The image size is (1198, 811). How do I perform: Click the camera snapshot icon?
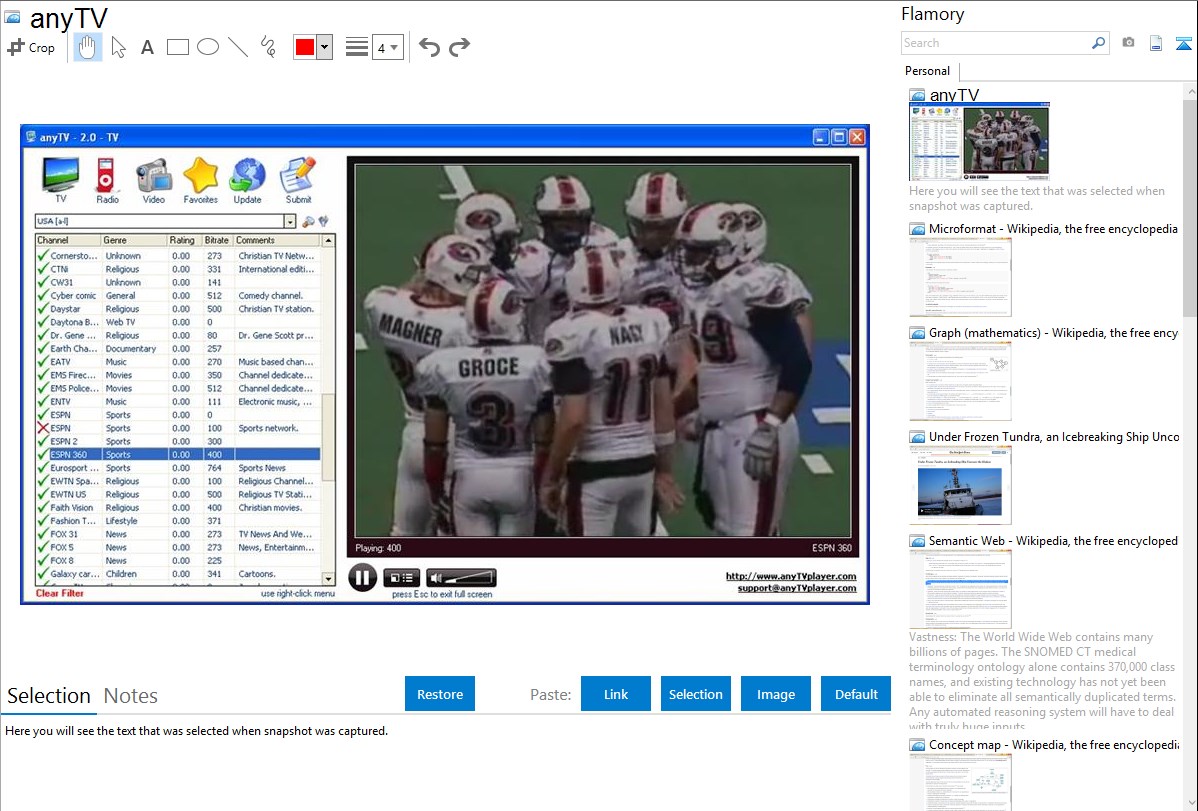pos(1128,43)
